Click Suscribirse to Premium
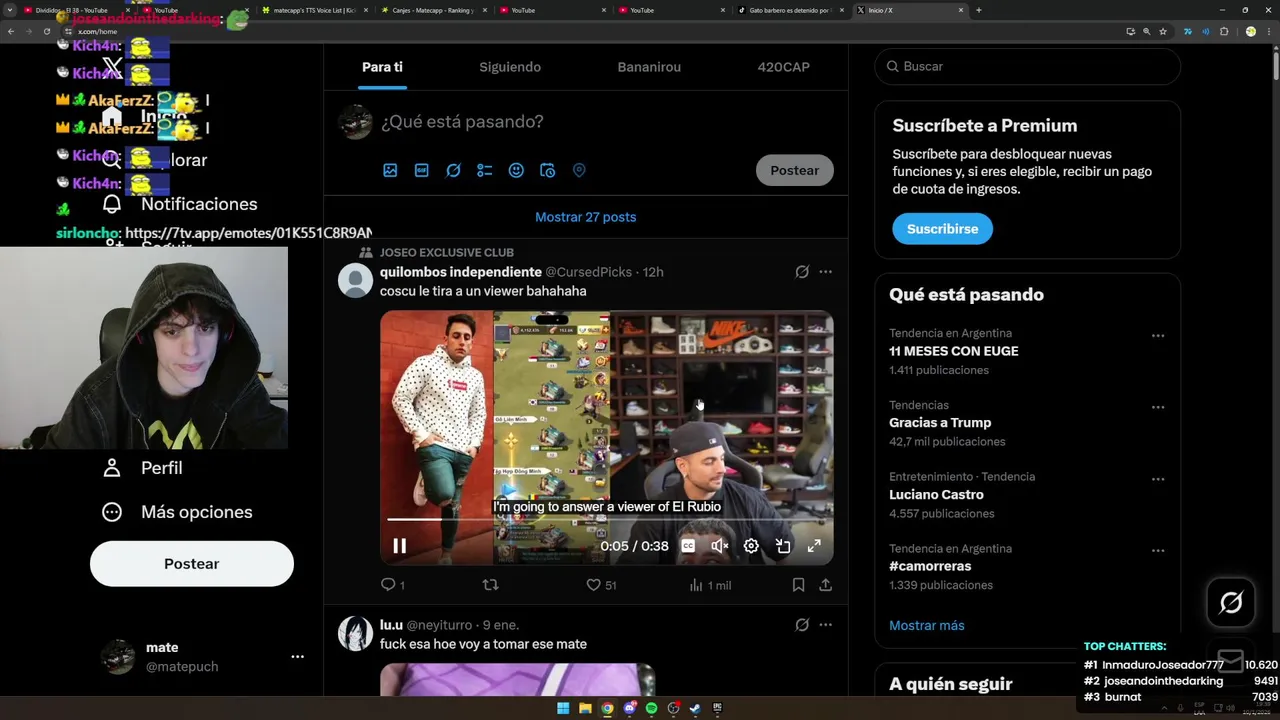The image size is (1280, 720). point(942,229)
